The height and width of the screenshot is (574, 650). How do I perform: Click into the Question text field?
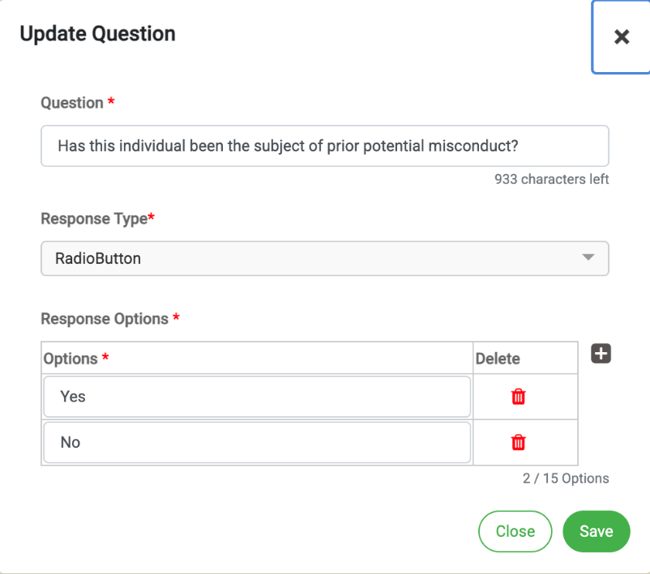(x=324, y=146)
